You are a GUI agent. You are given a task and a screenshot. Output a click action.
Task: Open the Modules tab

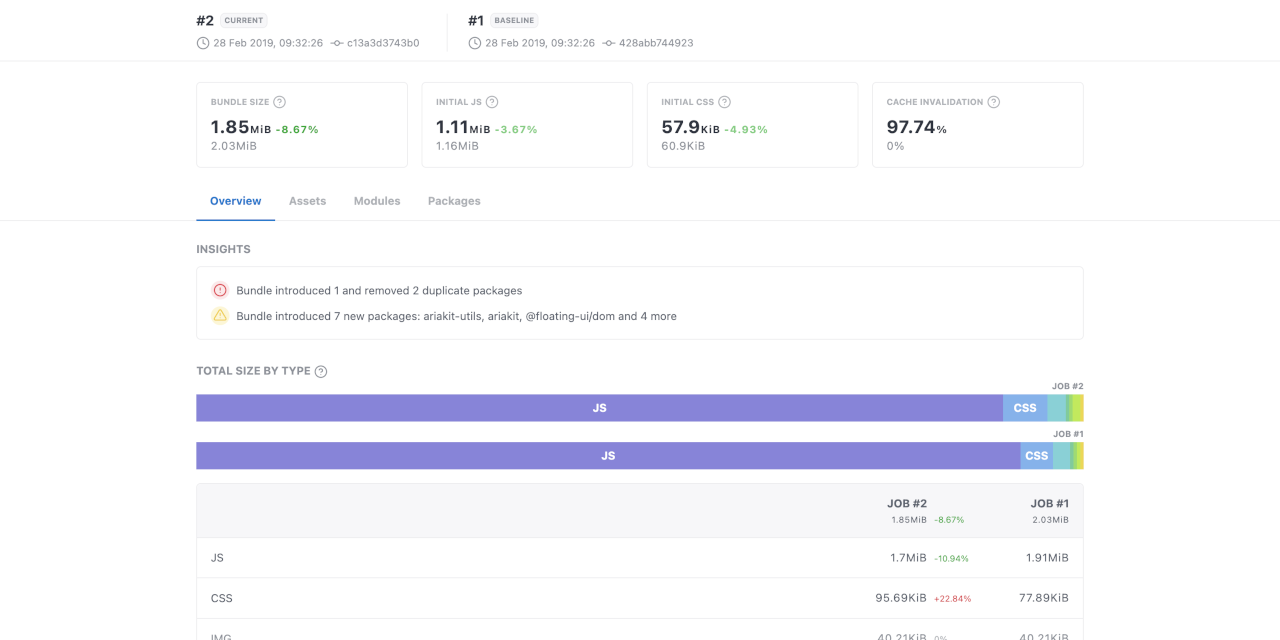point(377,200)
